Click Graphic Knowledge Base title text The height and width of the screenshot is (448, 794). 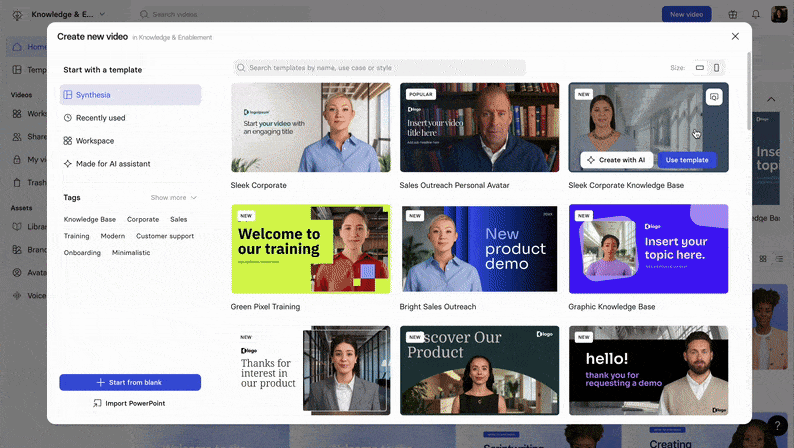[x=611, y=307]
